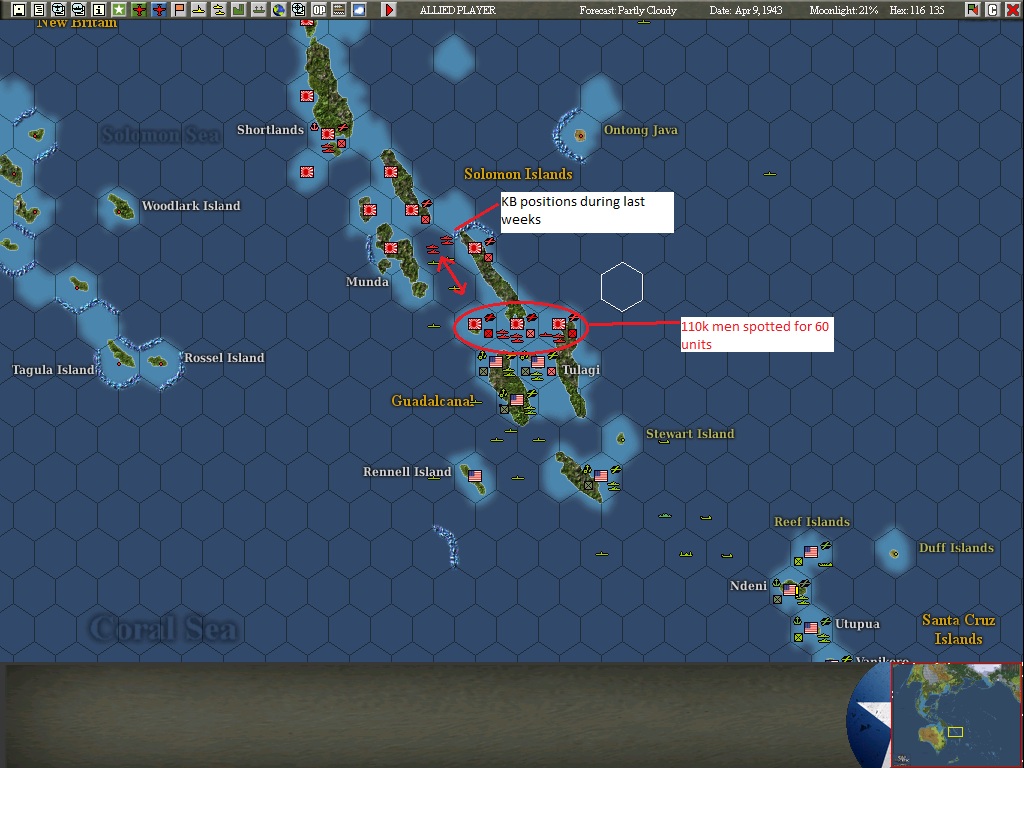Click the second ship box toolbar icon

(78, 10)
